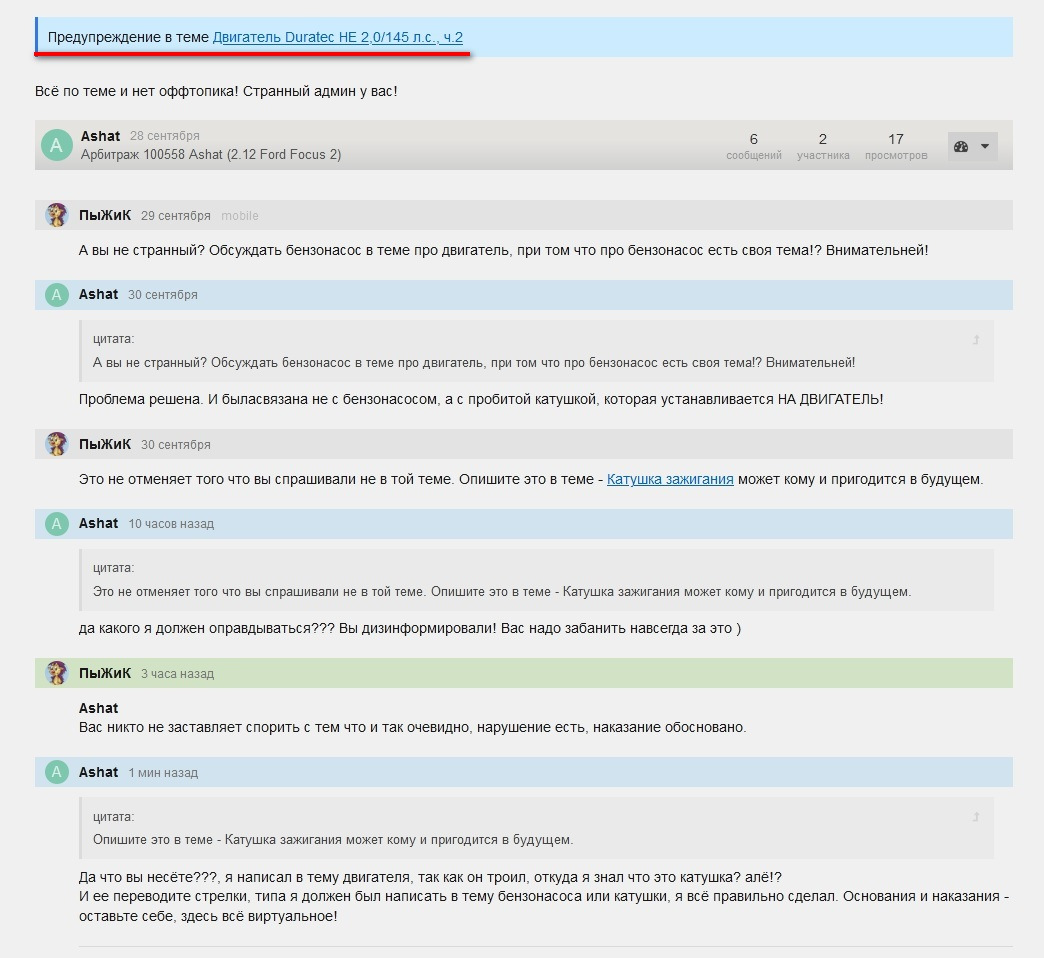
Task: Click ПыЖиК avatar on the 30 сентября post
Action: [x=57, y=444]
